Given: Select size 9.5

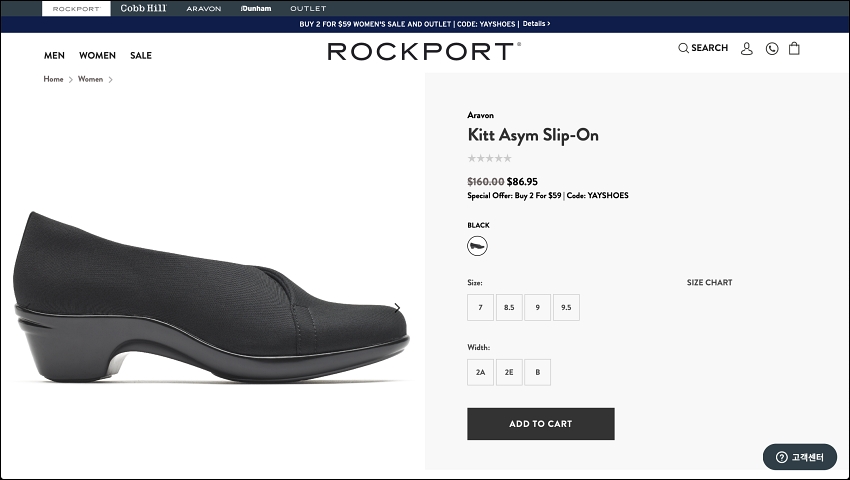Looking at the screenshot, I should coord(566,308).
